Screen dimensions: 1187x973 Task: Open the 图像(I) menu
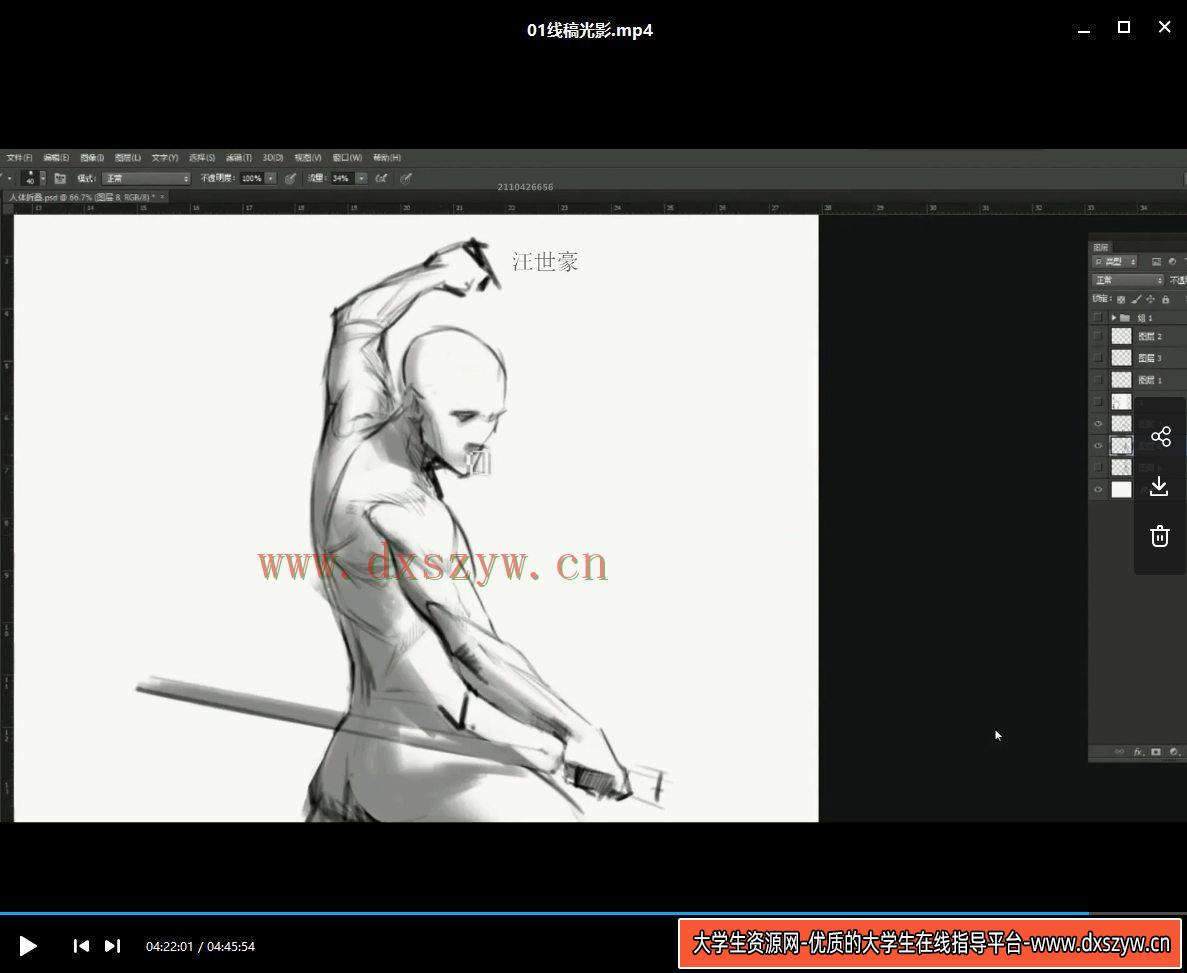click(x=92, y=157)
